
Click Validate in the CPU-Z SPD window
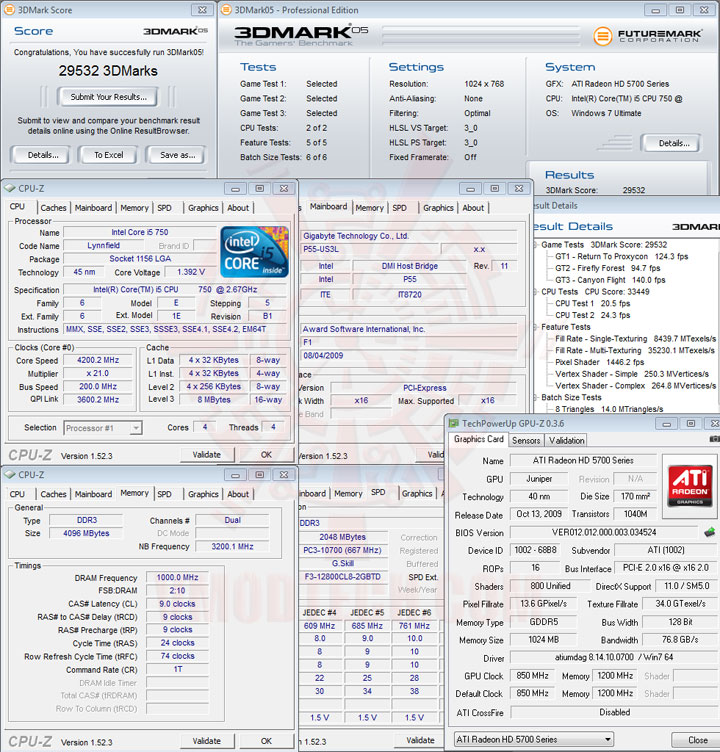420,740
